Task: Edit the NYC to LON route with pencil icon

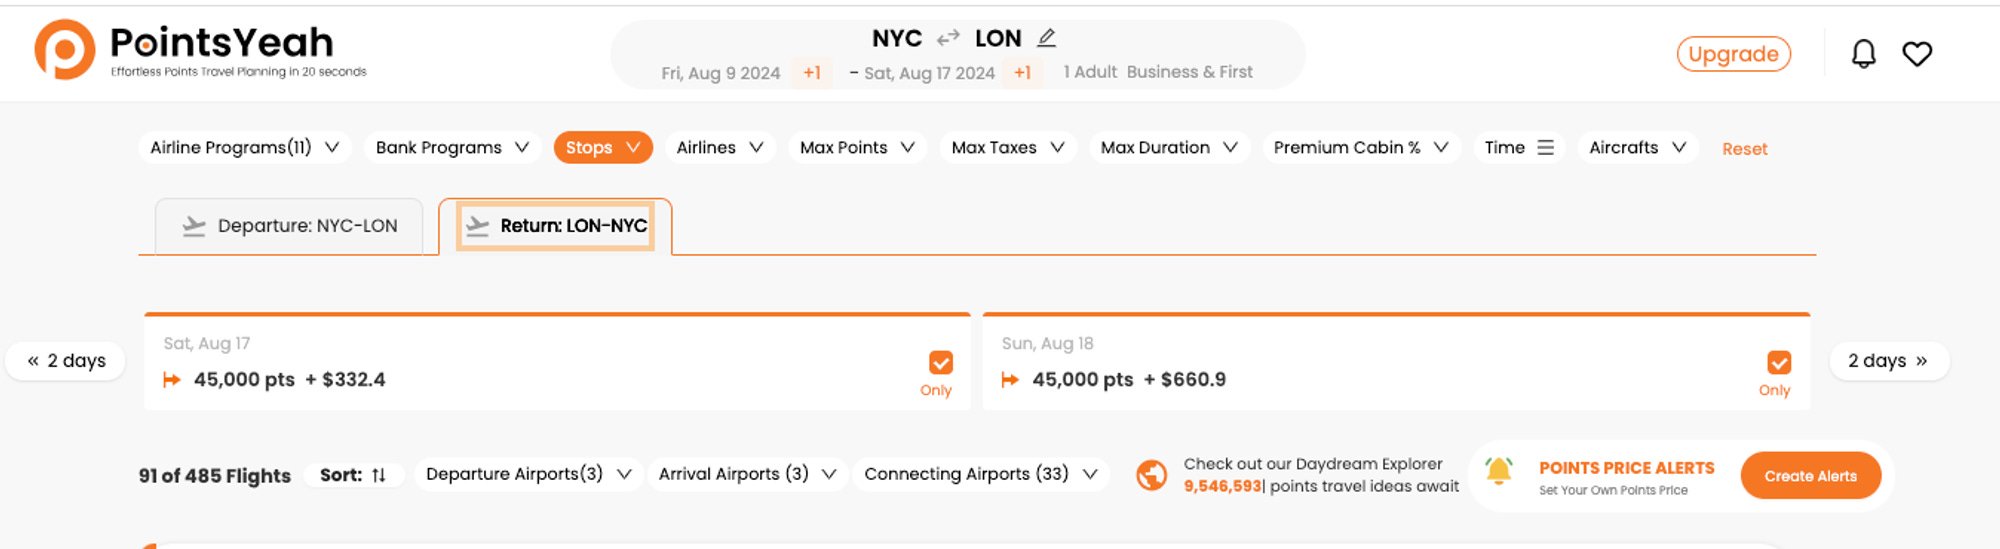Action: pos(1046,38)
